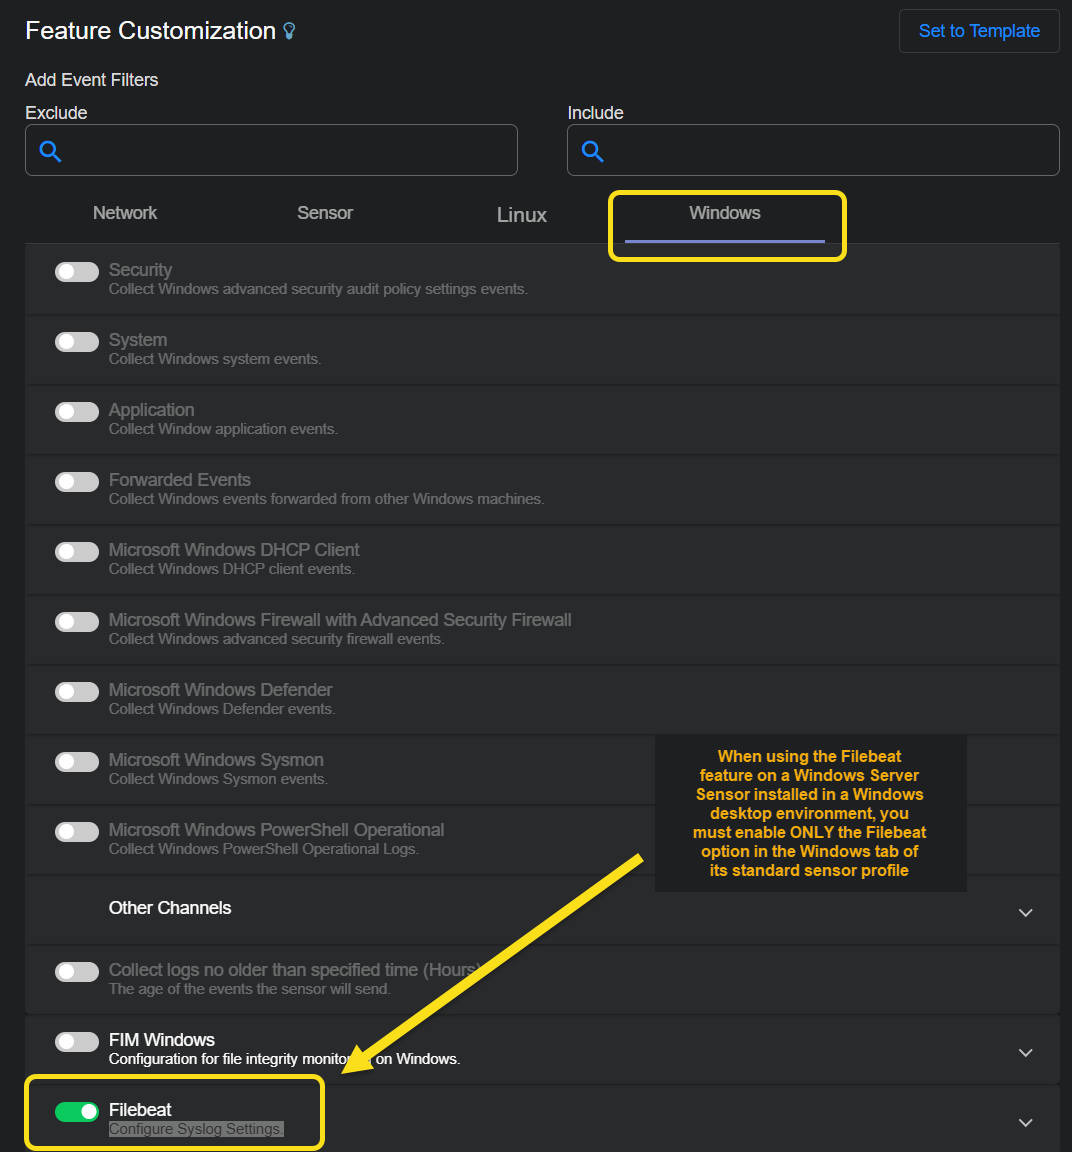The width and height of the screenshot is (1072, 1152).
Task: Switch to the Network tab
Action: click(125, 213)
